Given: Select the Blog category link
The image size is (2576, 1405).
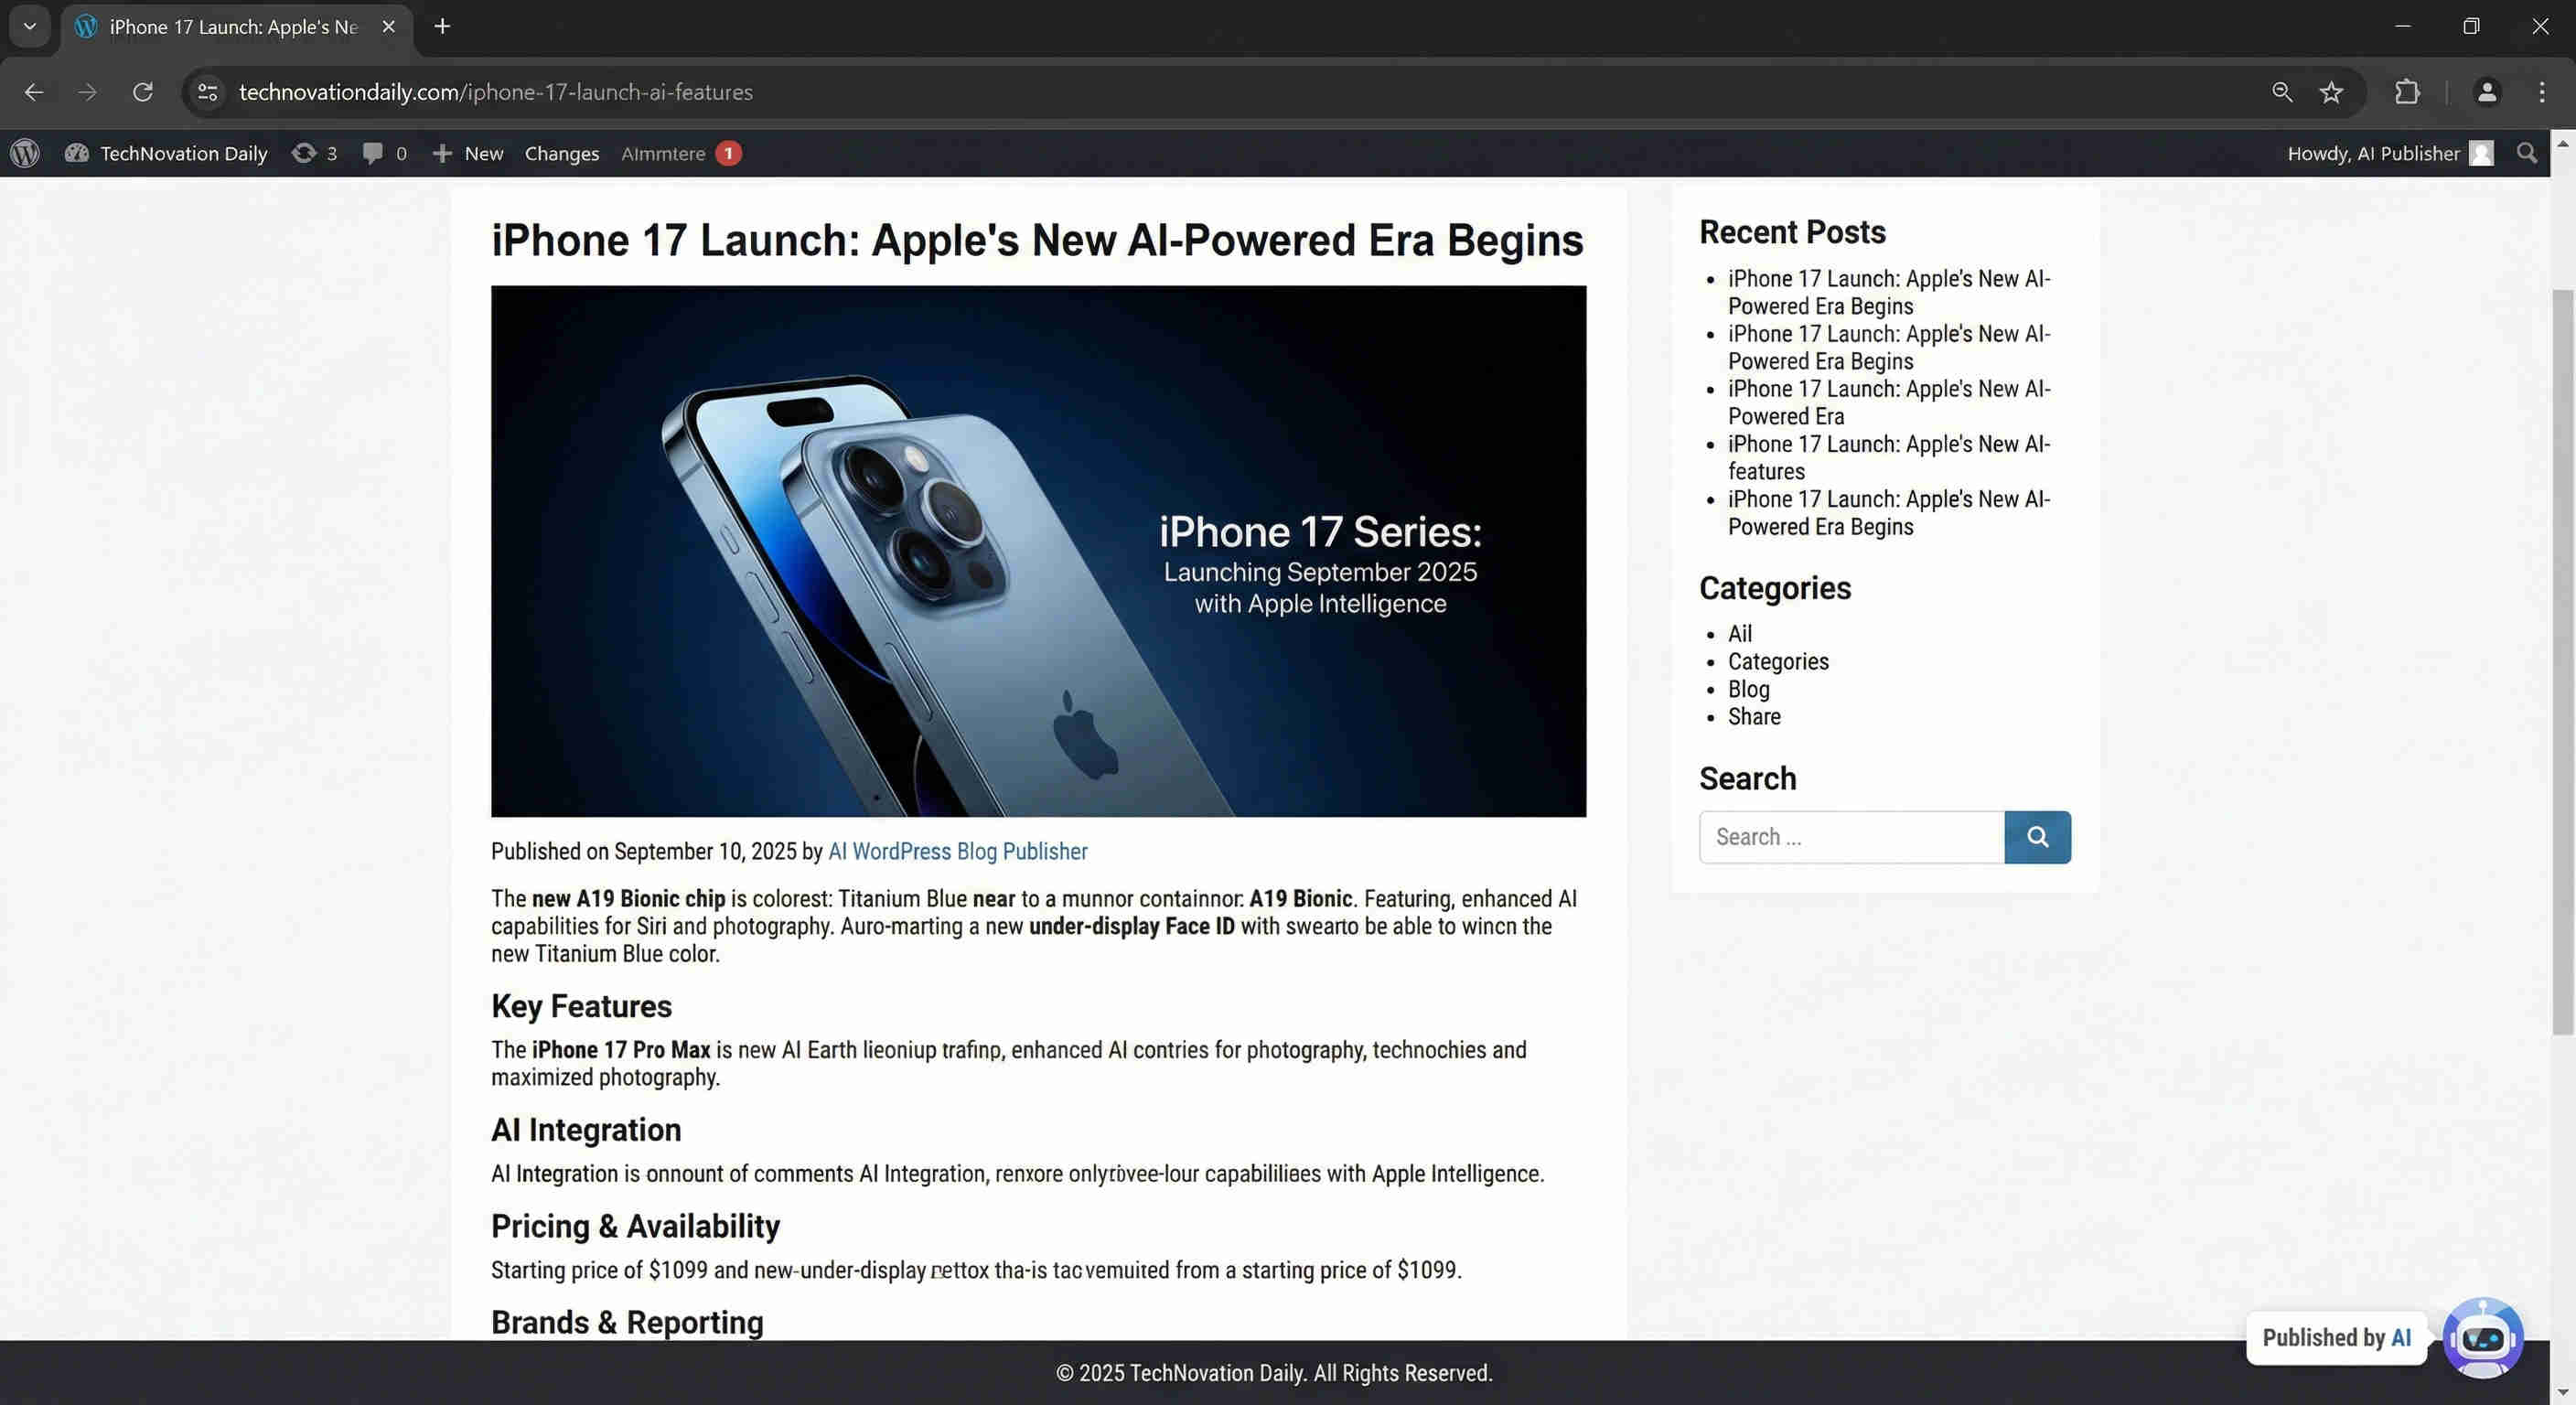Looking at the screenshot, I should pyautogui.click(x=1748, y=689).
